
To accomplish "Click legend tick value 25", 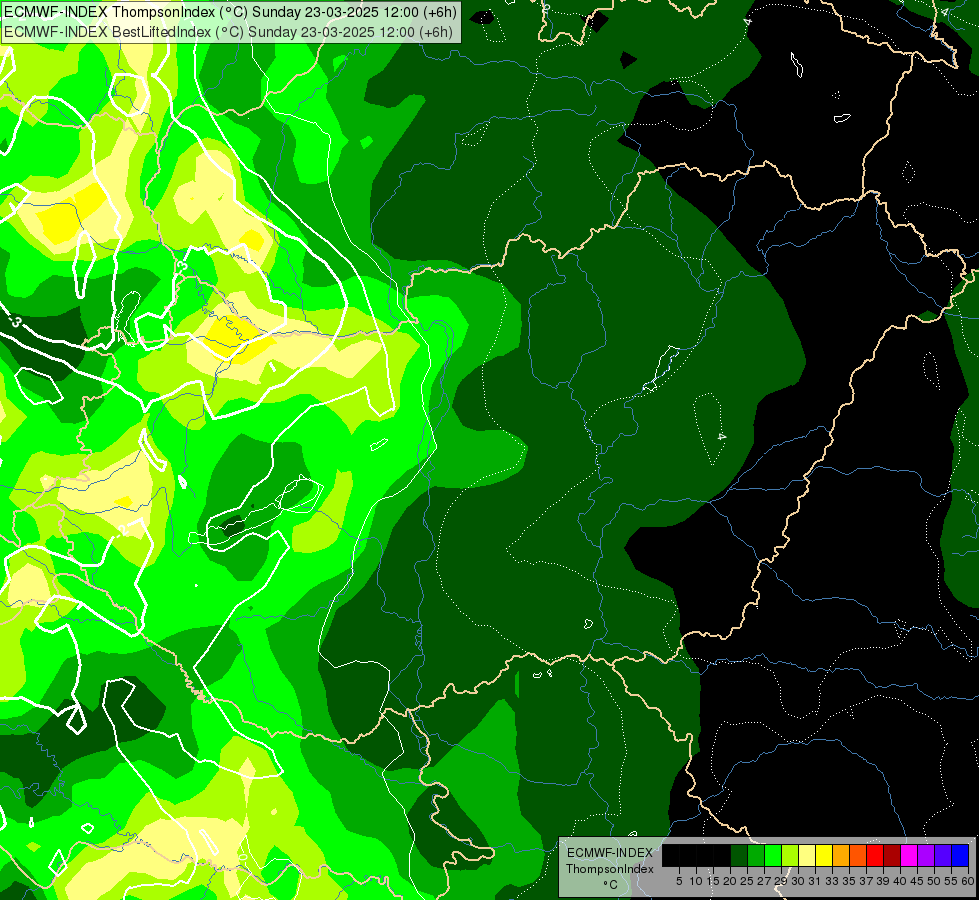I will pos(747,881).
